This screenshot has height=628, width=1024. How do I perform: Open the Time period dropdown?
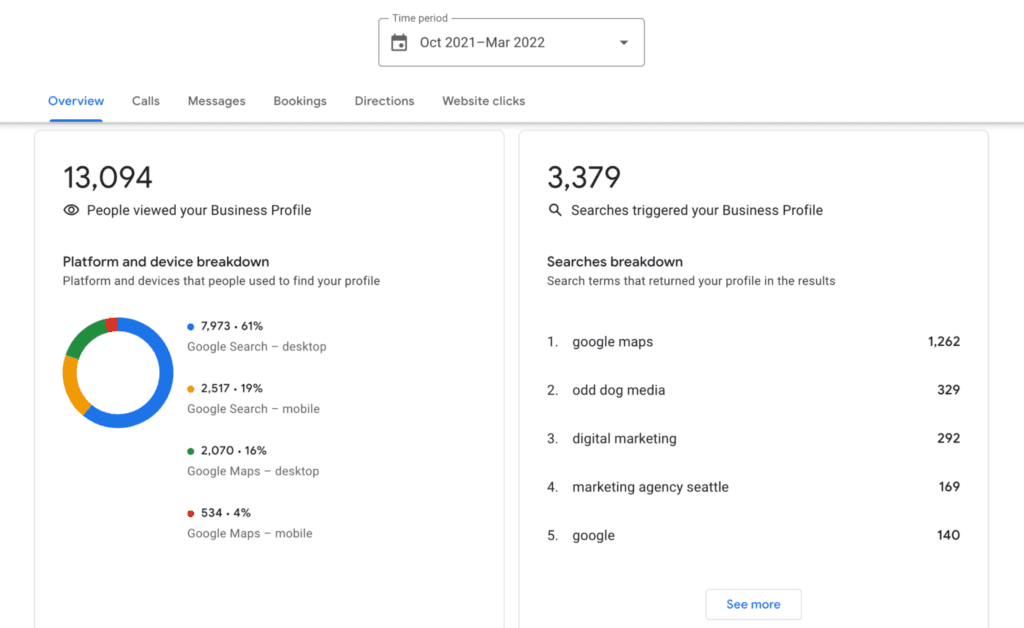[x=623, y=42]
